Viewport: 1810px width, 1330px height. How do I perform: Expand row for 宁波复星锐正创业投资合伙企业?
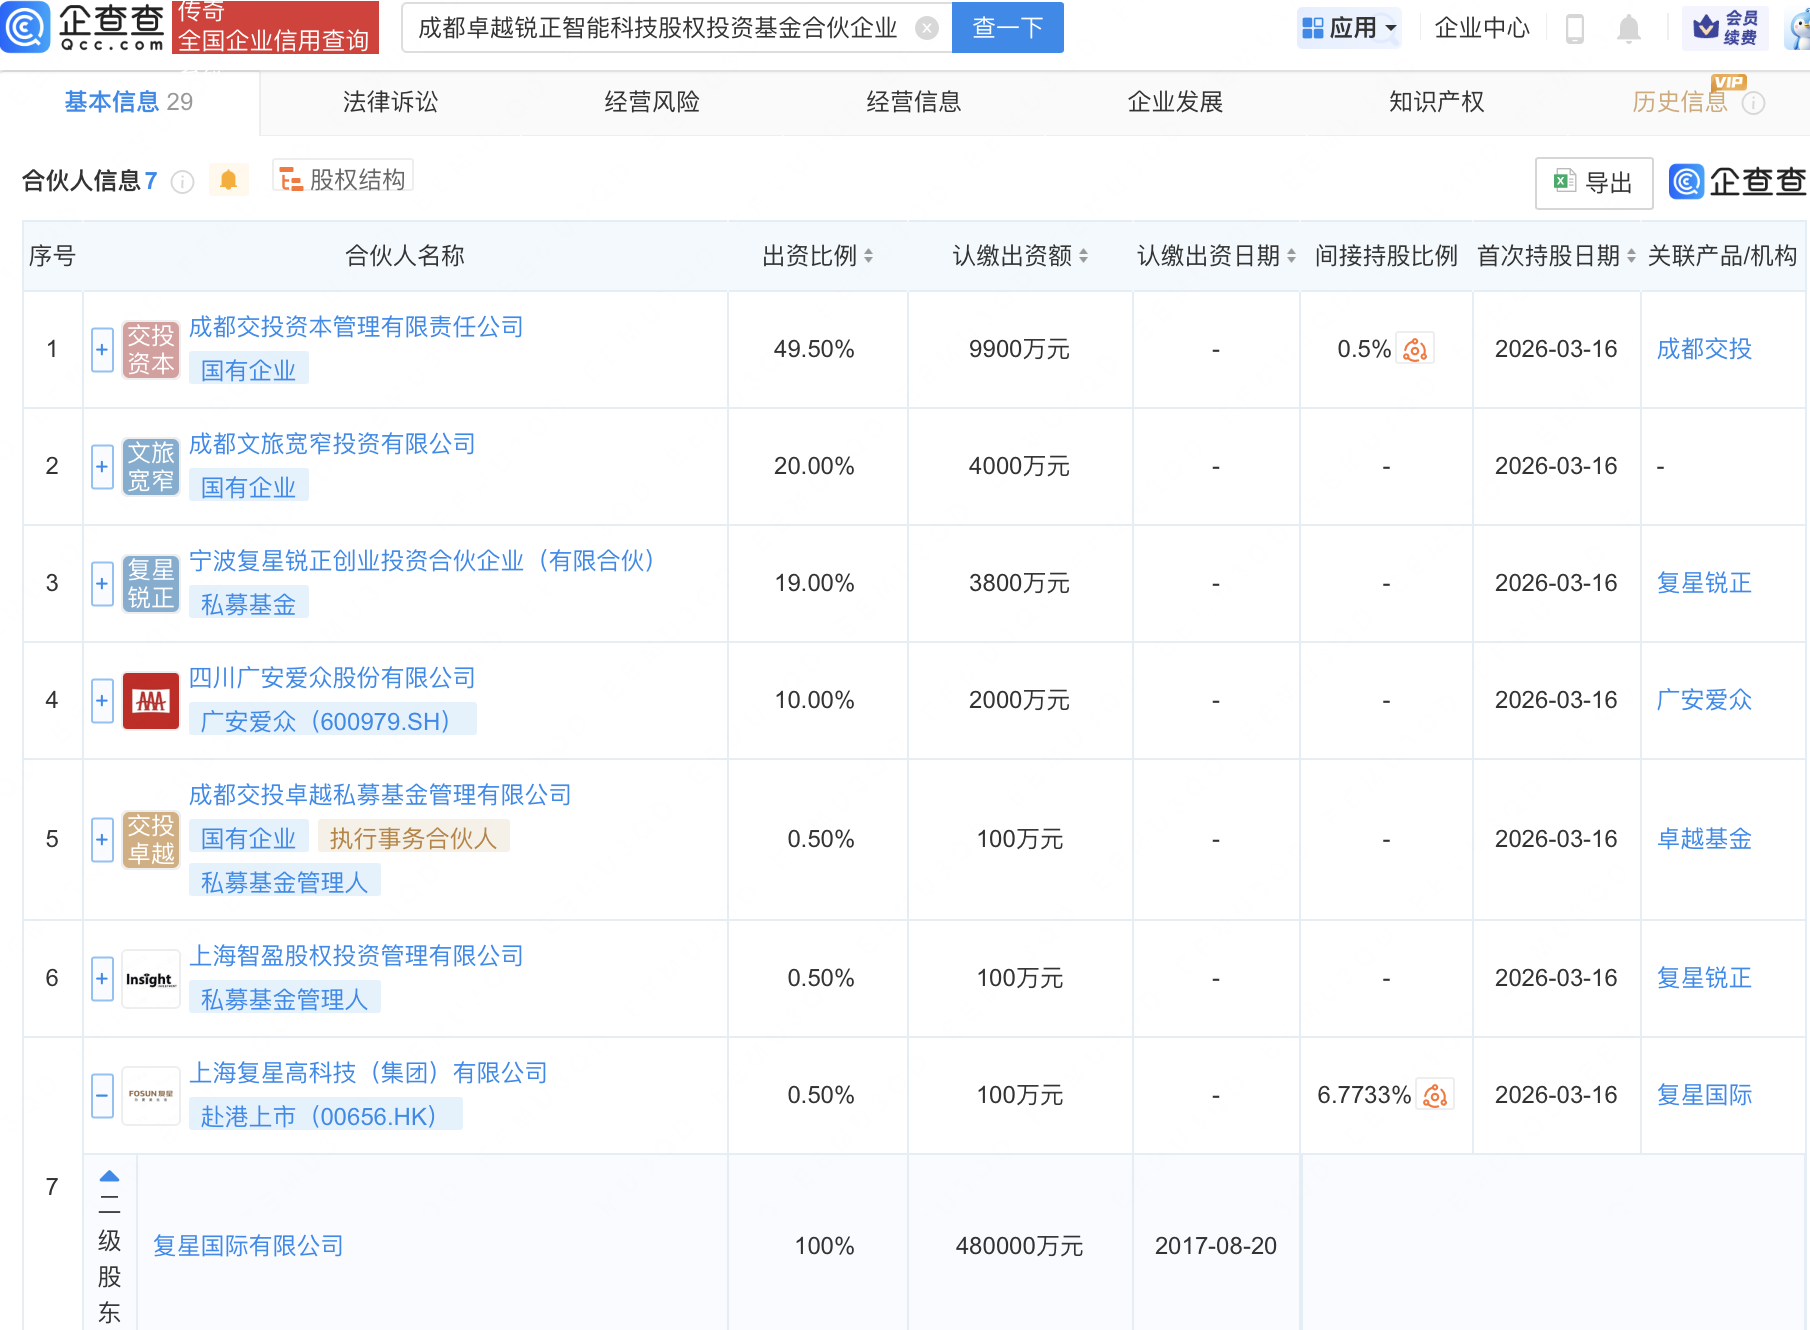point(102,584)
